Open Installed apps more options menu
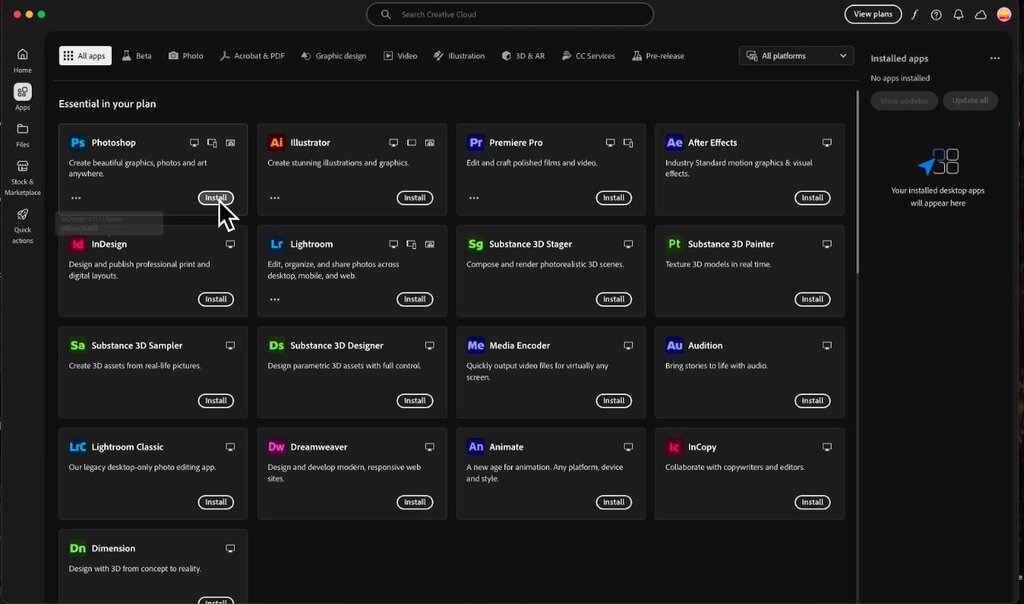 pyautogui.click(x=994, y=59)
